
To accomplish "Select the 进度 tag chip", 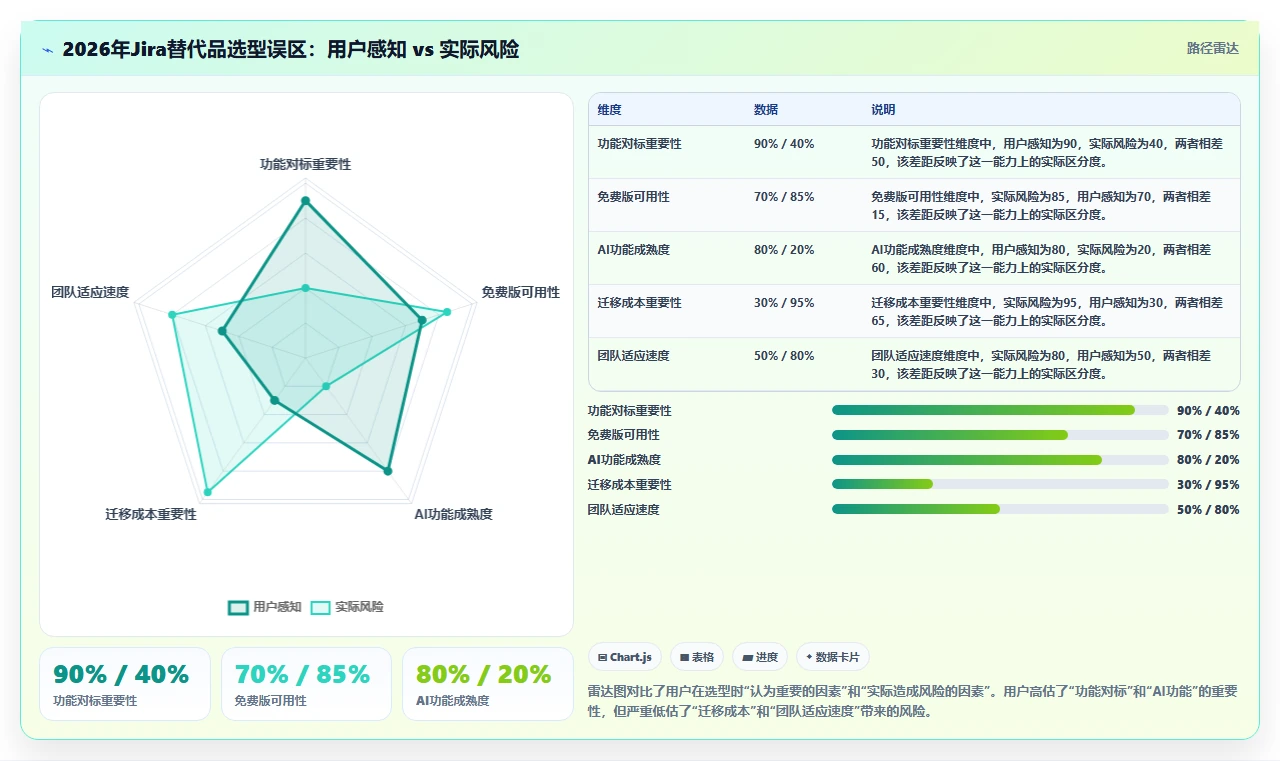I will pyautogui.click(x=760, y=657).
